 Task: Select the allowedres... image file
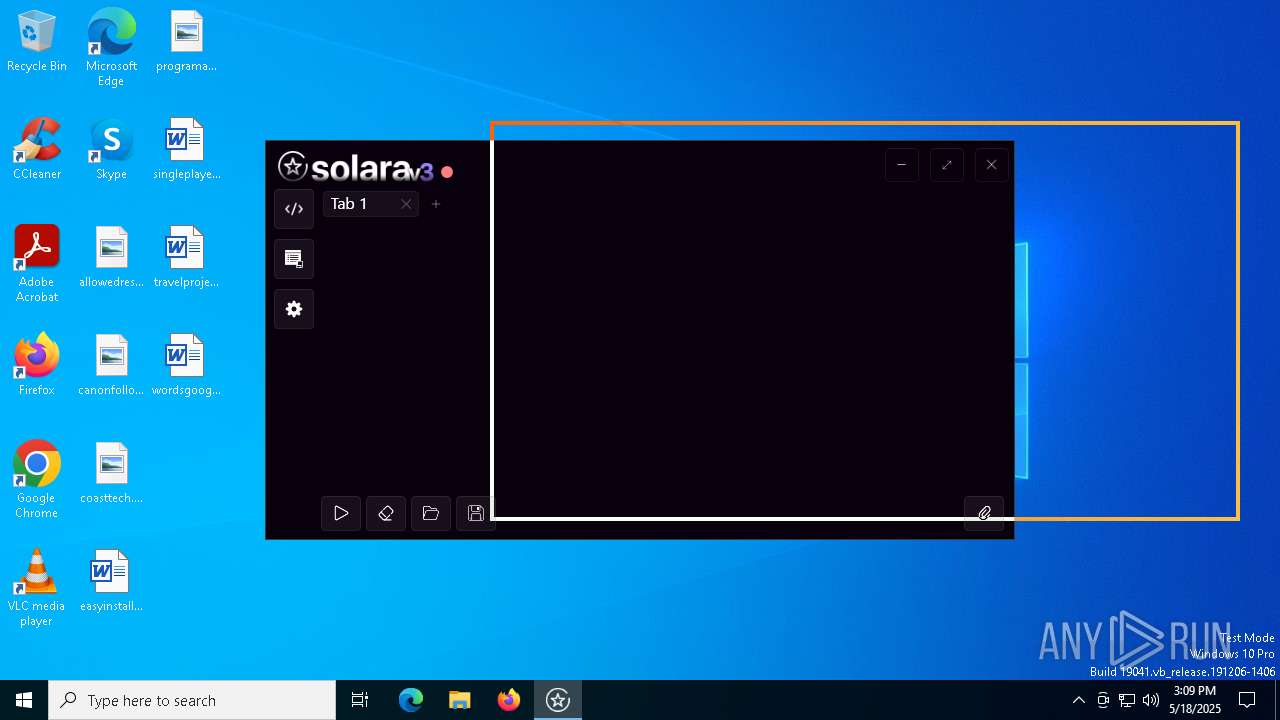click(111, 257)
